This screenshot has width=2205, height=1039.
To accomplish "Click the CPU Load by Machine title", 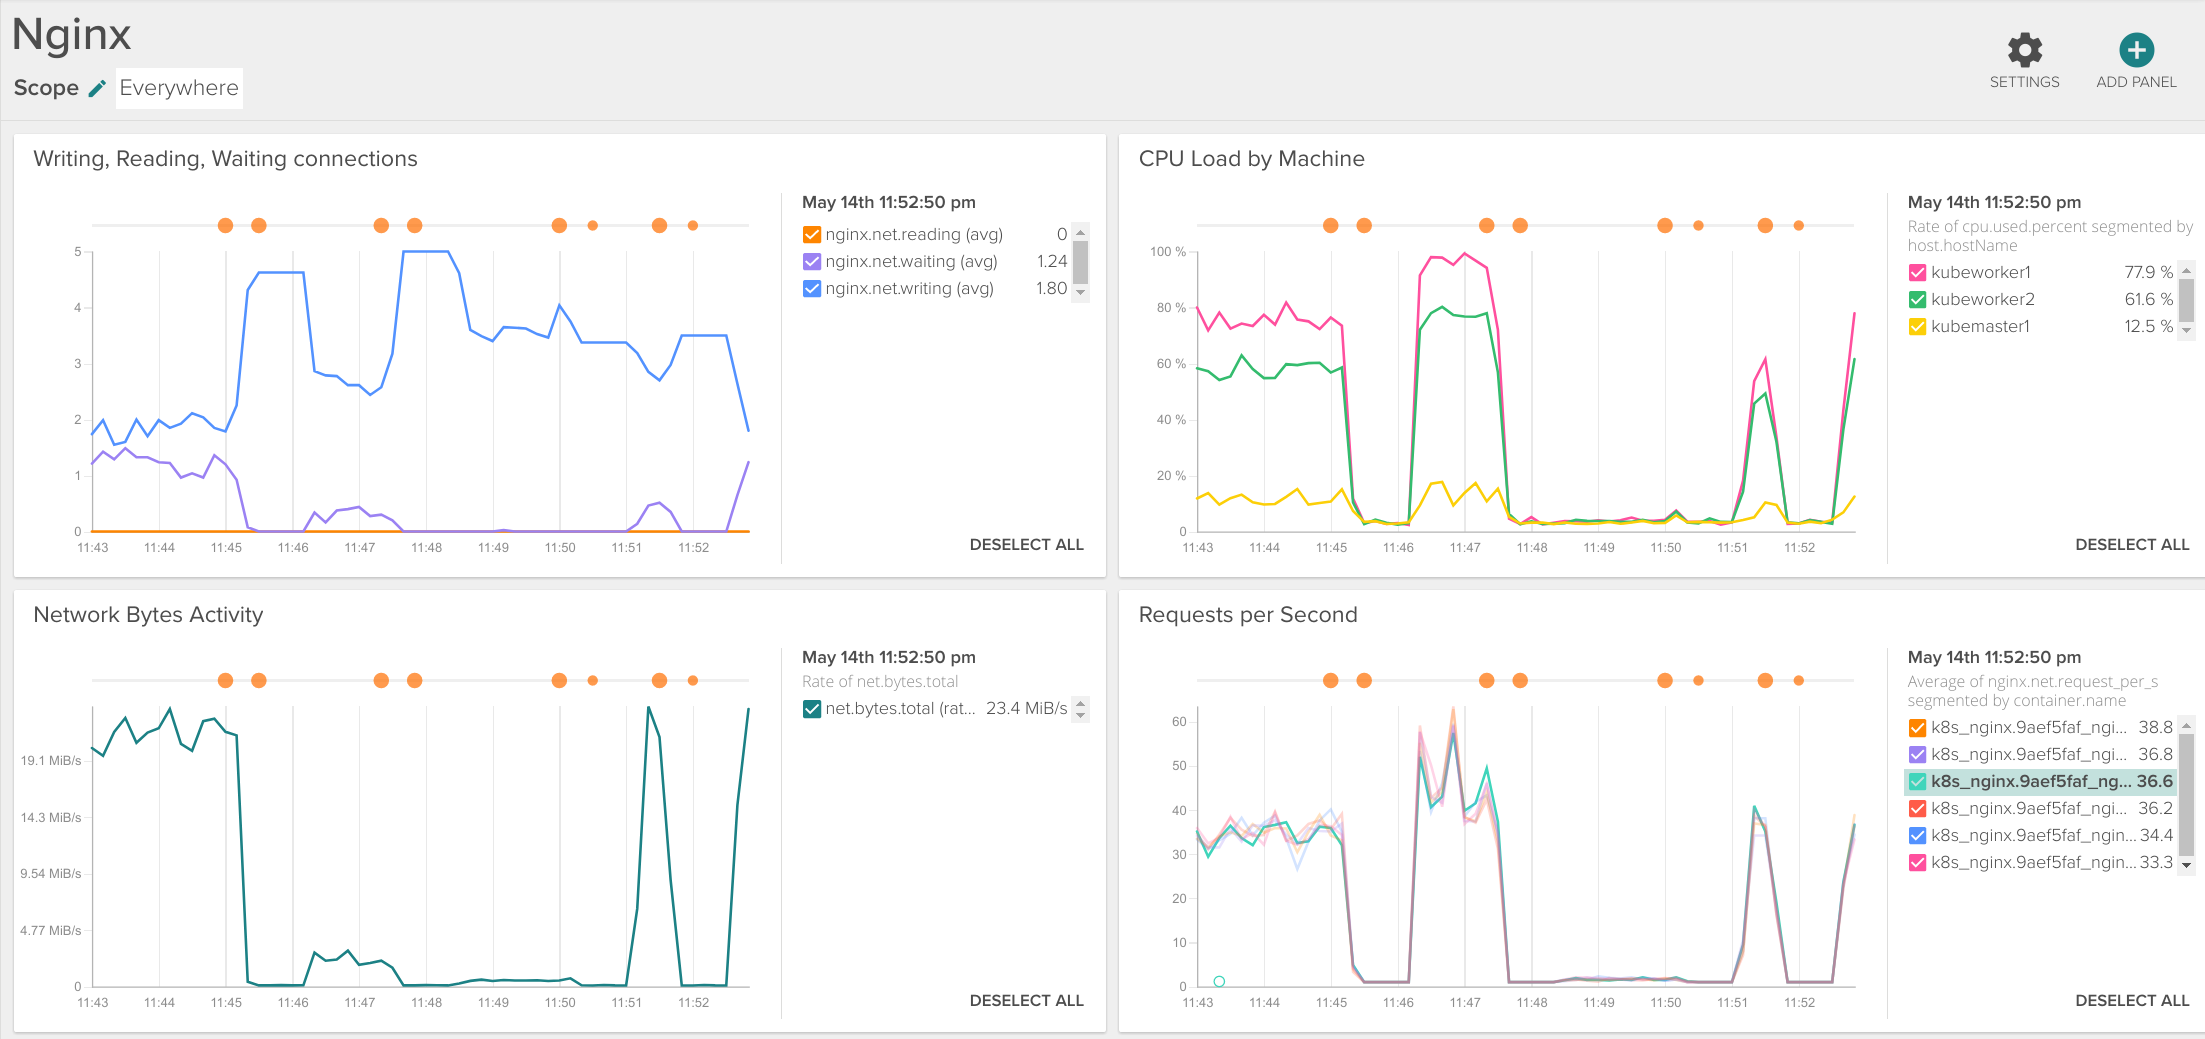I will (1251, 159).
